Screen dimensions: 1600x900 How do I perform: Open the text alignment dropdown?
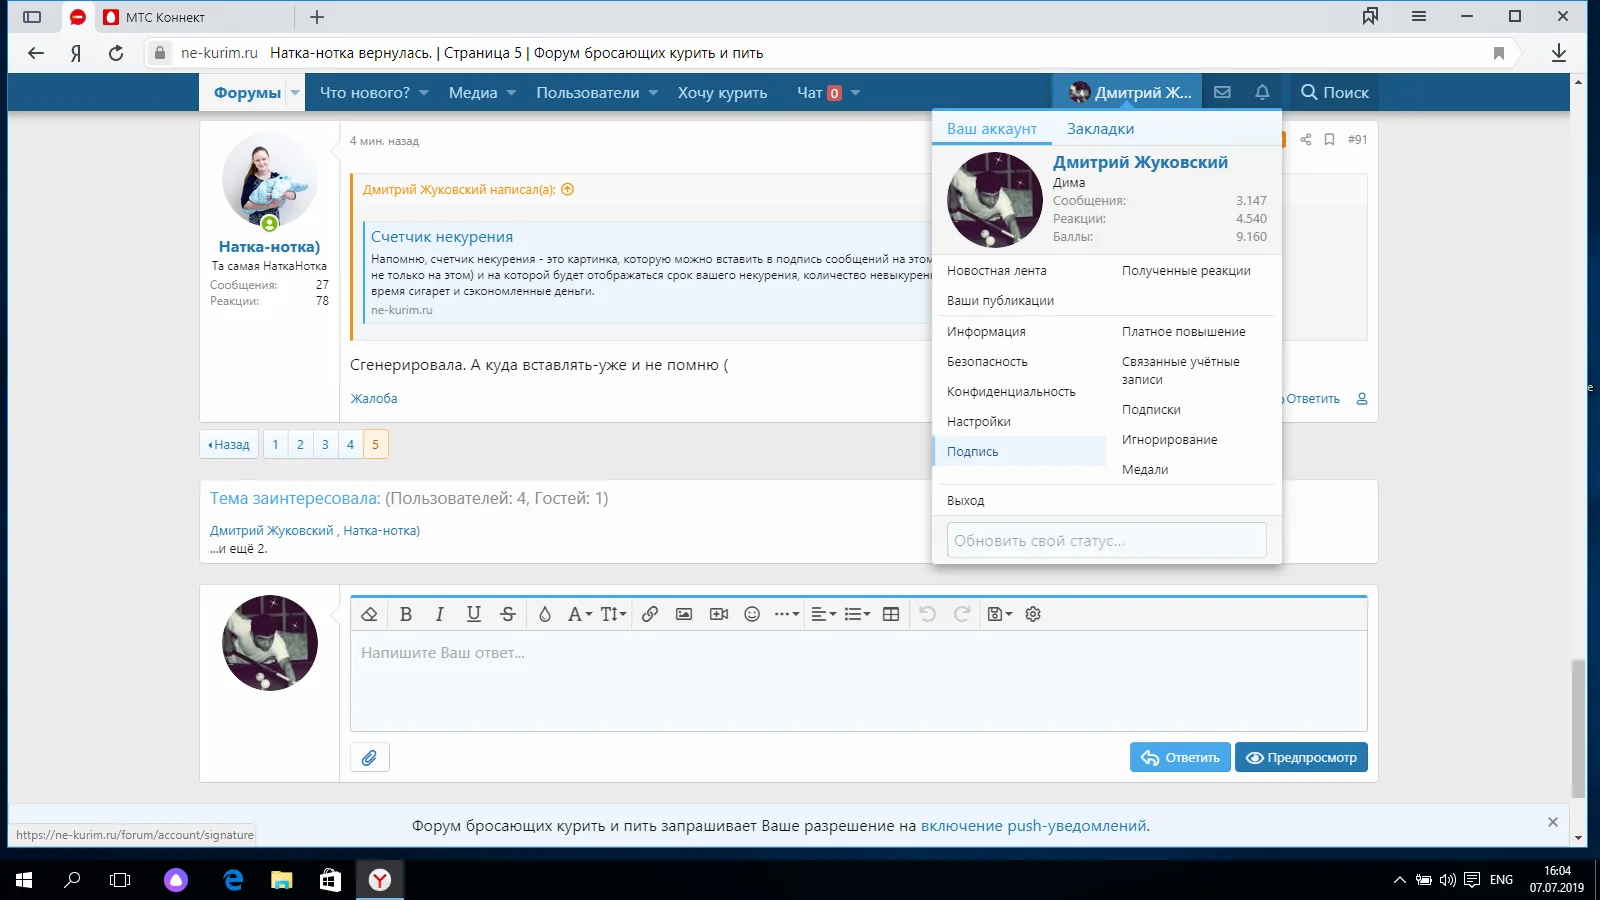(823, 614)
